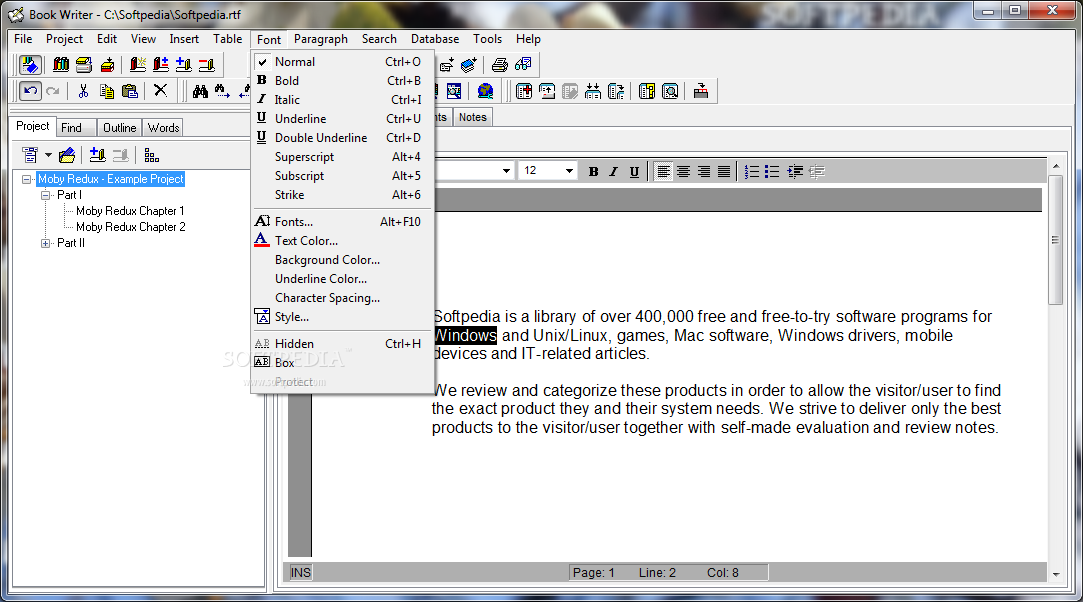Click the bulleted list icon

[x=772, y=171]
